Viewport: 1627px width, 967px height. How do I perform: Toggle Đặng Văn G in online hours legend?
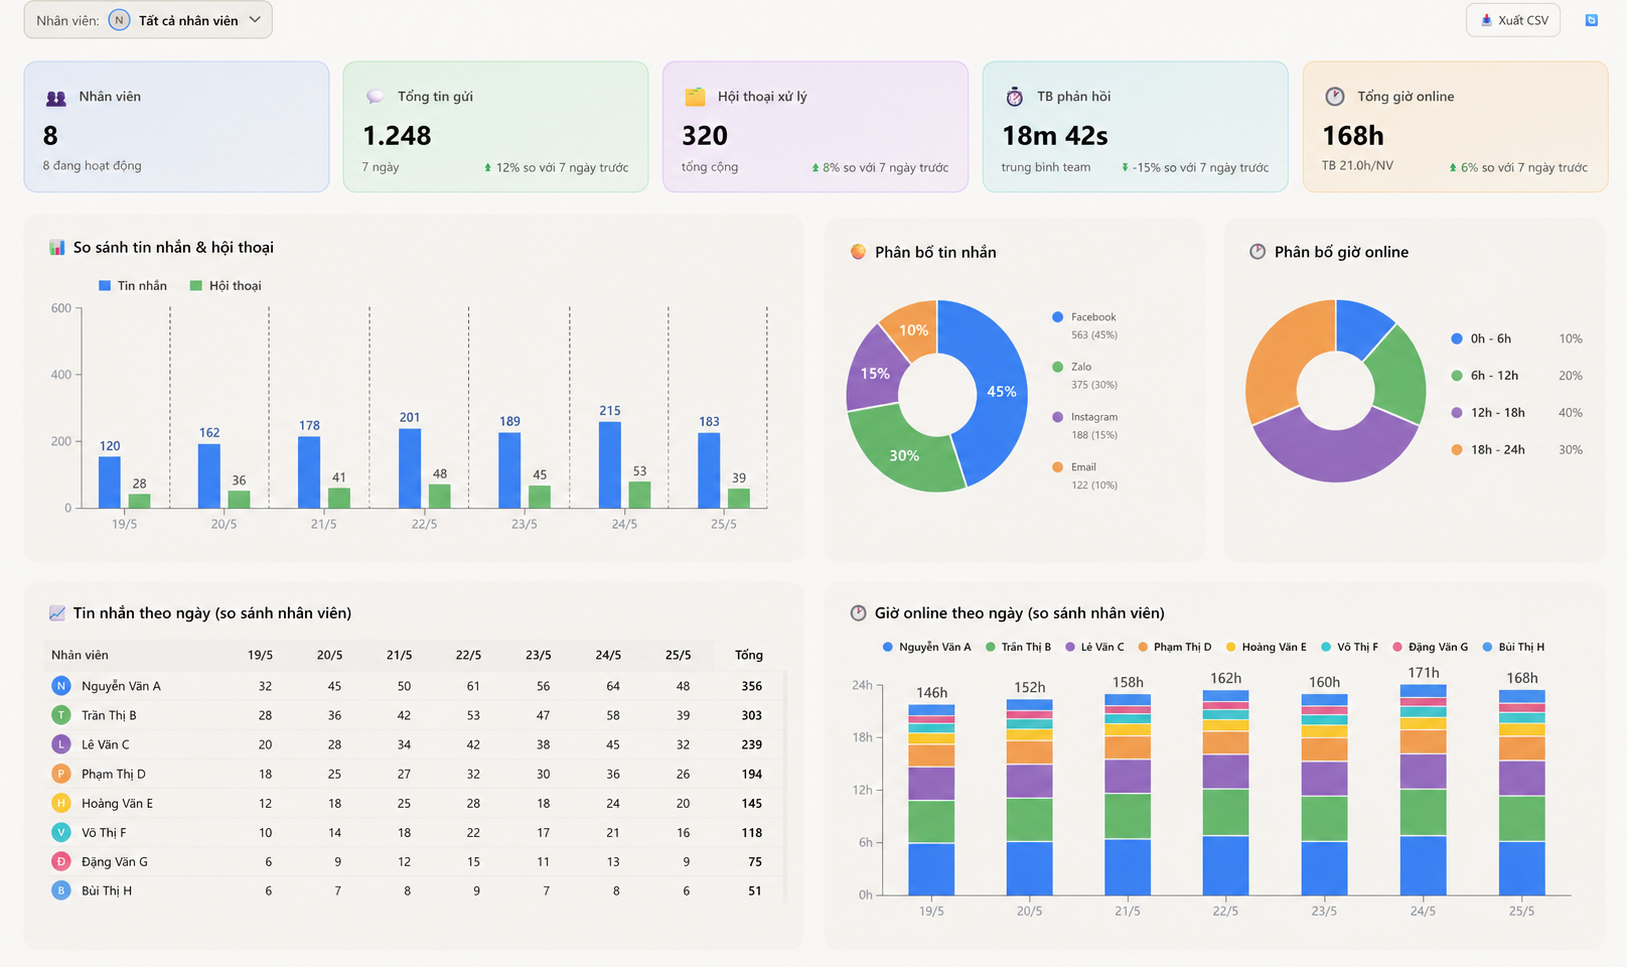pyautogui.click(x=1430, y=647)
